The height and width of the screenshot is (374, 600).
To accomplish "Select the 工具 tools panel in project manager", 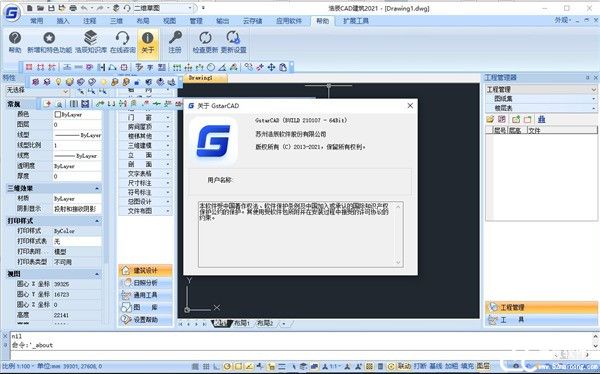I will (541, 320).
